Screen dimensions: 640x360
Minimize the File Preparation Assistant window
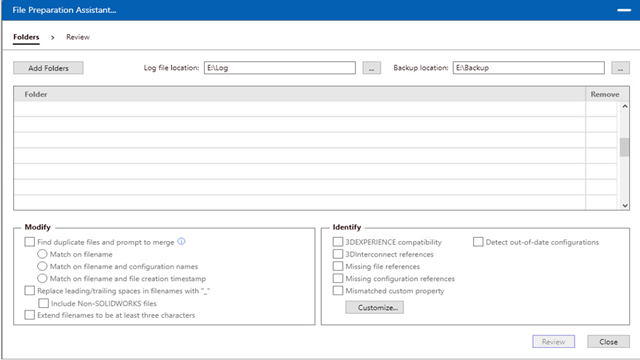624,10
